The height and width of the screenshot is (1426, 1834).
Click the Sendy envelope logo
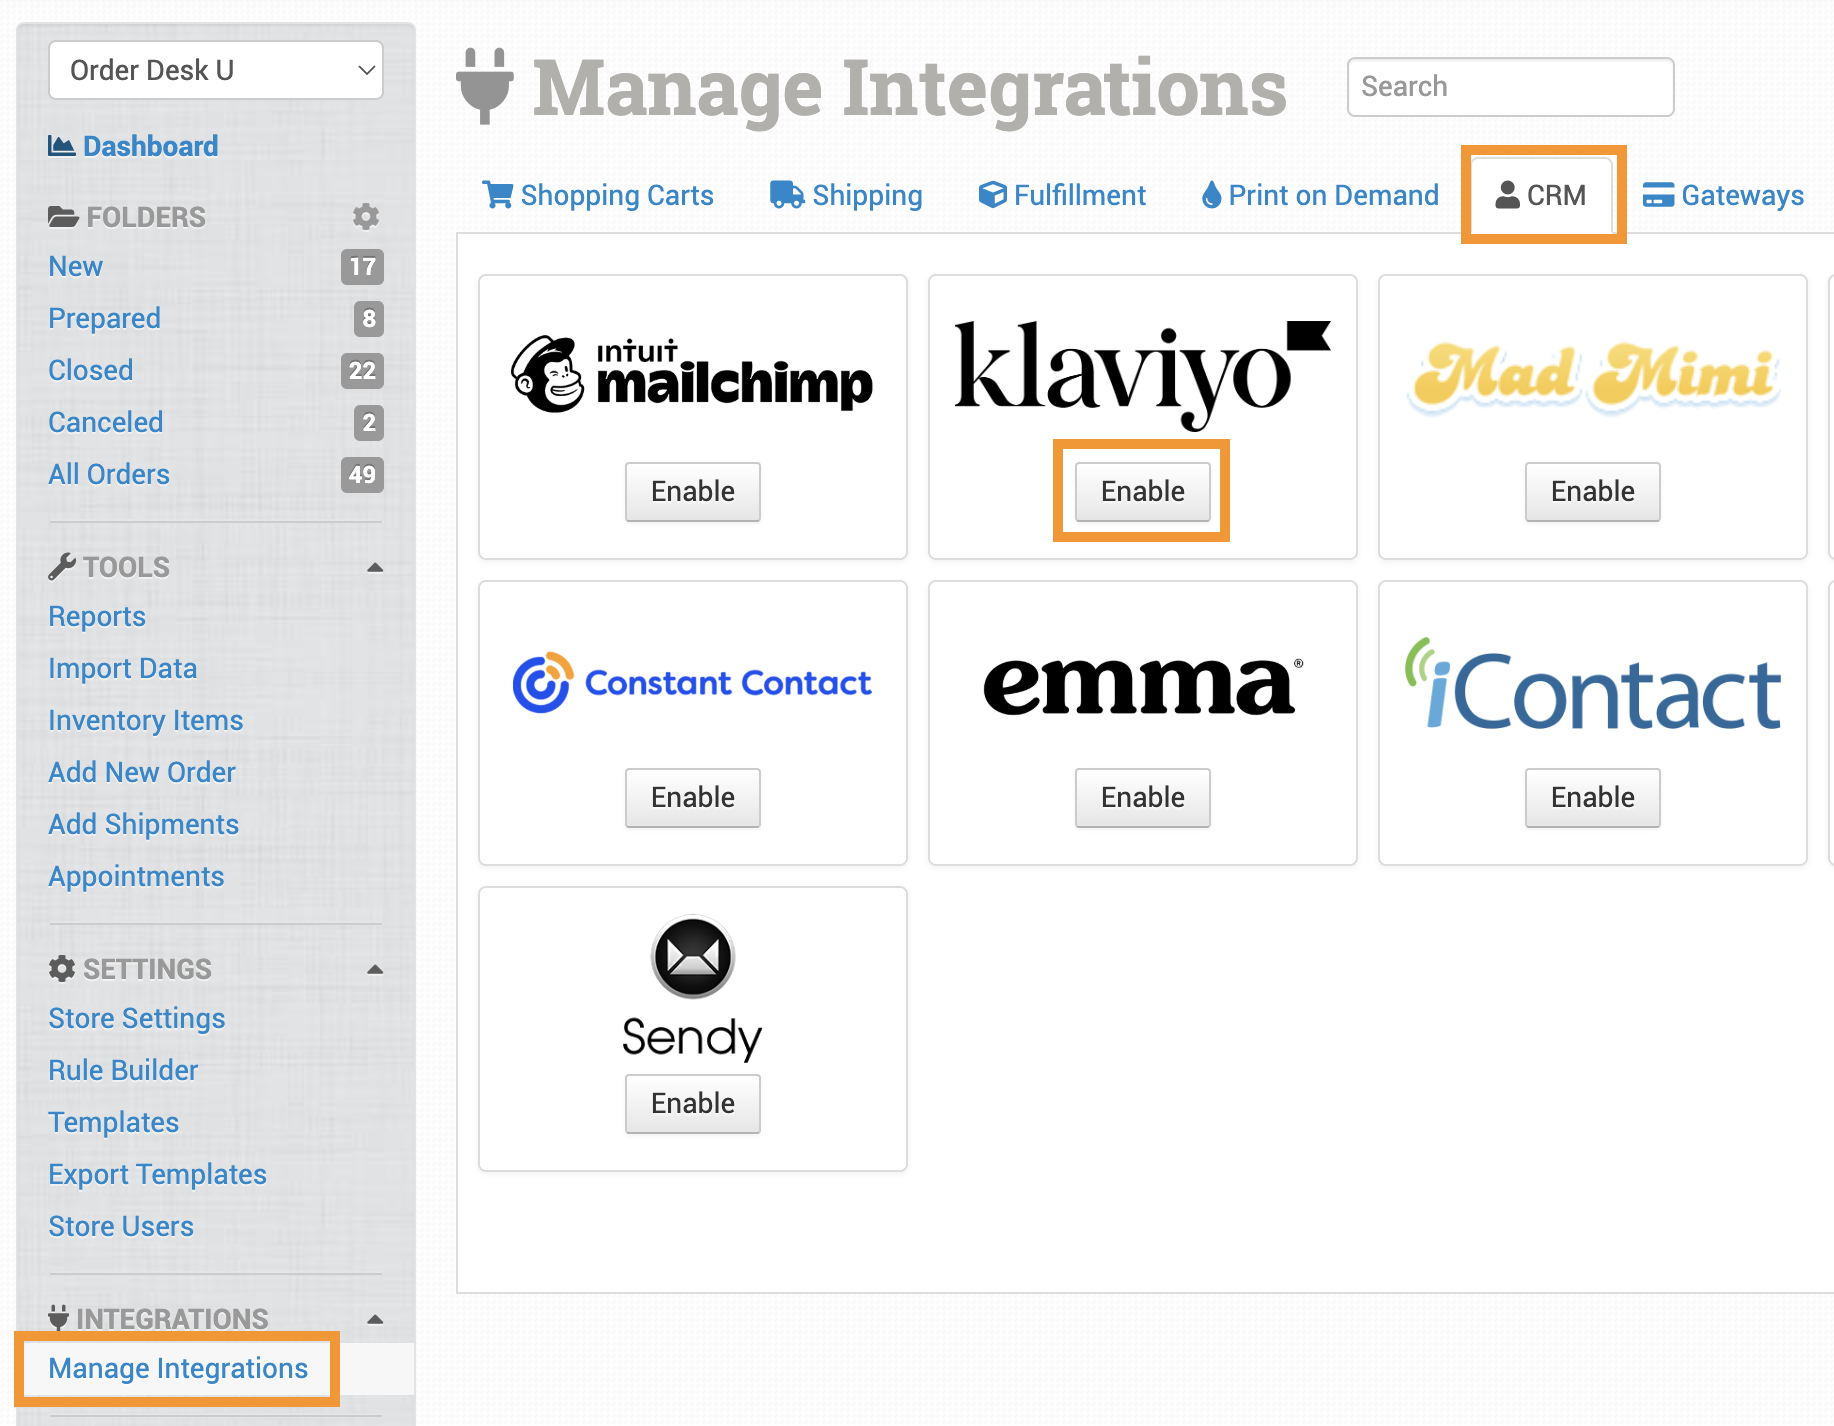[691, 957]
